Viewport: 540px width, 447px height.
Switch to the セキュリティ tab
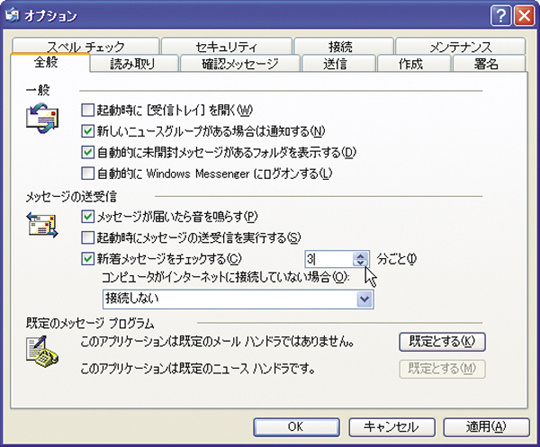coord(227,46)
